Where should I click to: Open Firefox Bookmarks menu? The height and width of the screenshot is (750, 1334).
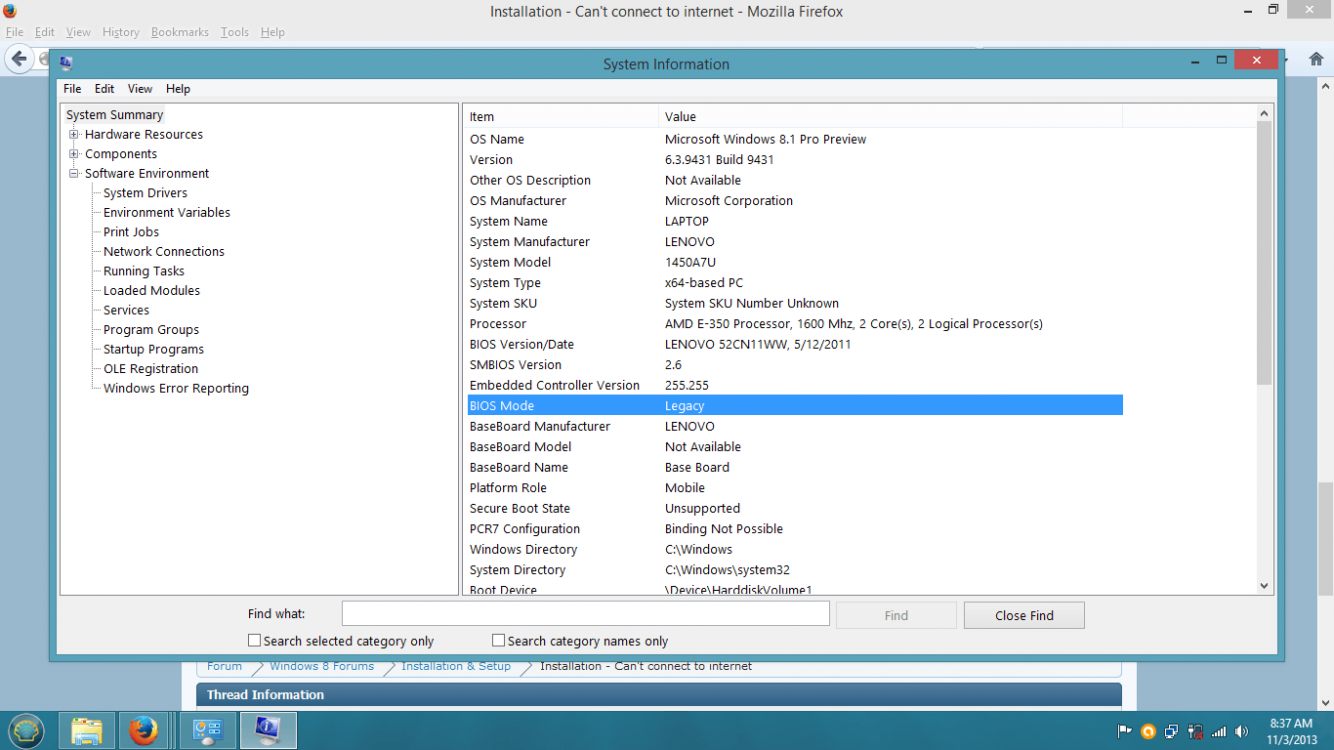[180, 32]
